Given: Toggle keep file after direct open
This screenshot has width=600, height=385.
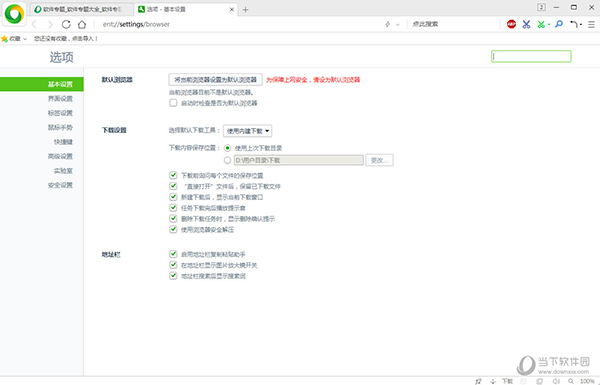Looking at the screenshot, I should tap(173, 186).
